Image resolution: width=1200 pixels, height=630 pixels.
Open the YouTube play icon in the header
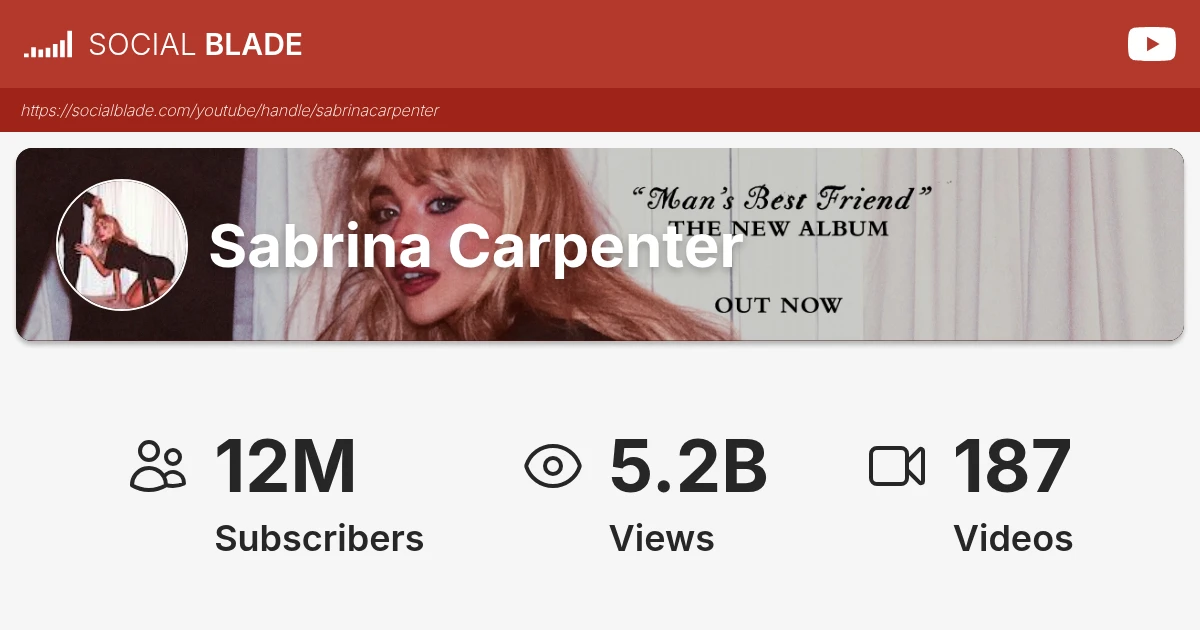point(1151,44)
